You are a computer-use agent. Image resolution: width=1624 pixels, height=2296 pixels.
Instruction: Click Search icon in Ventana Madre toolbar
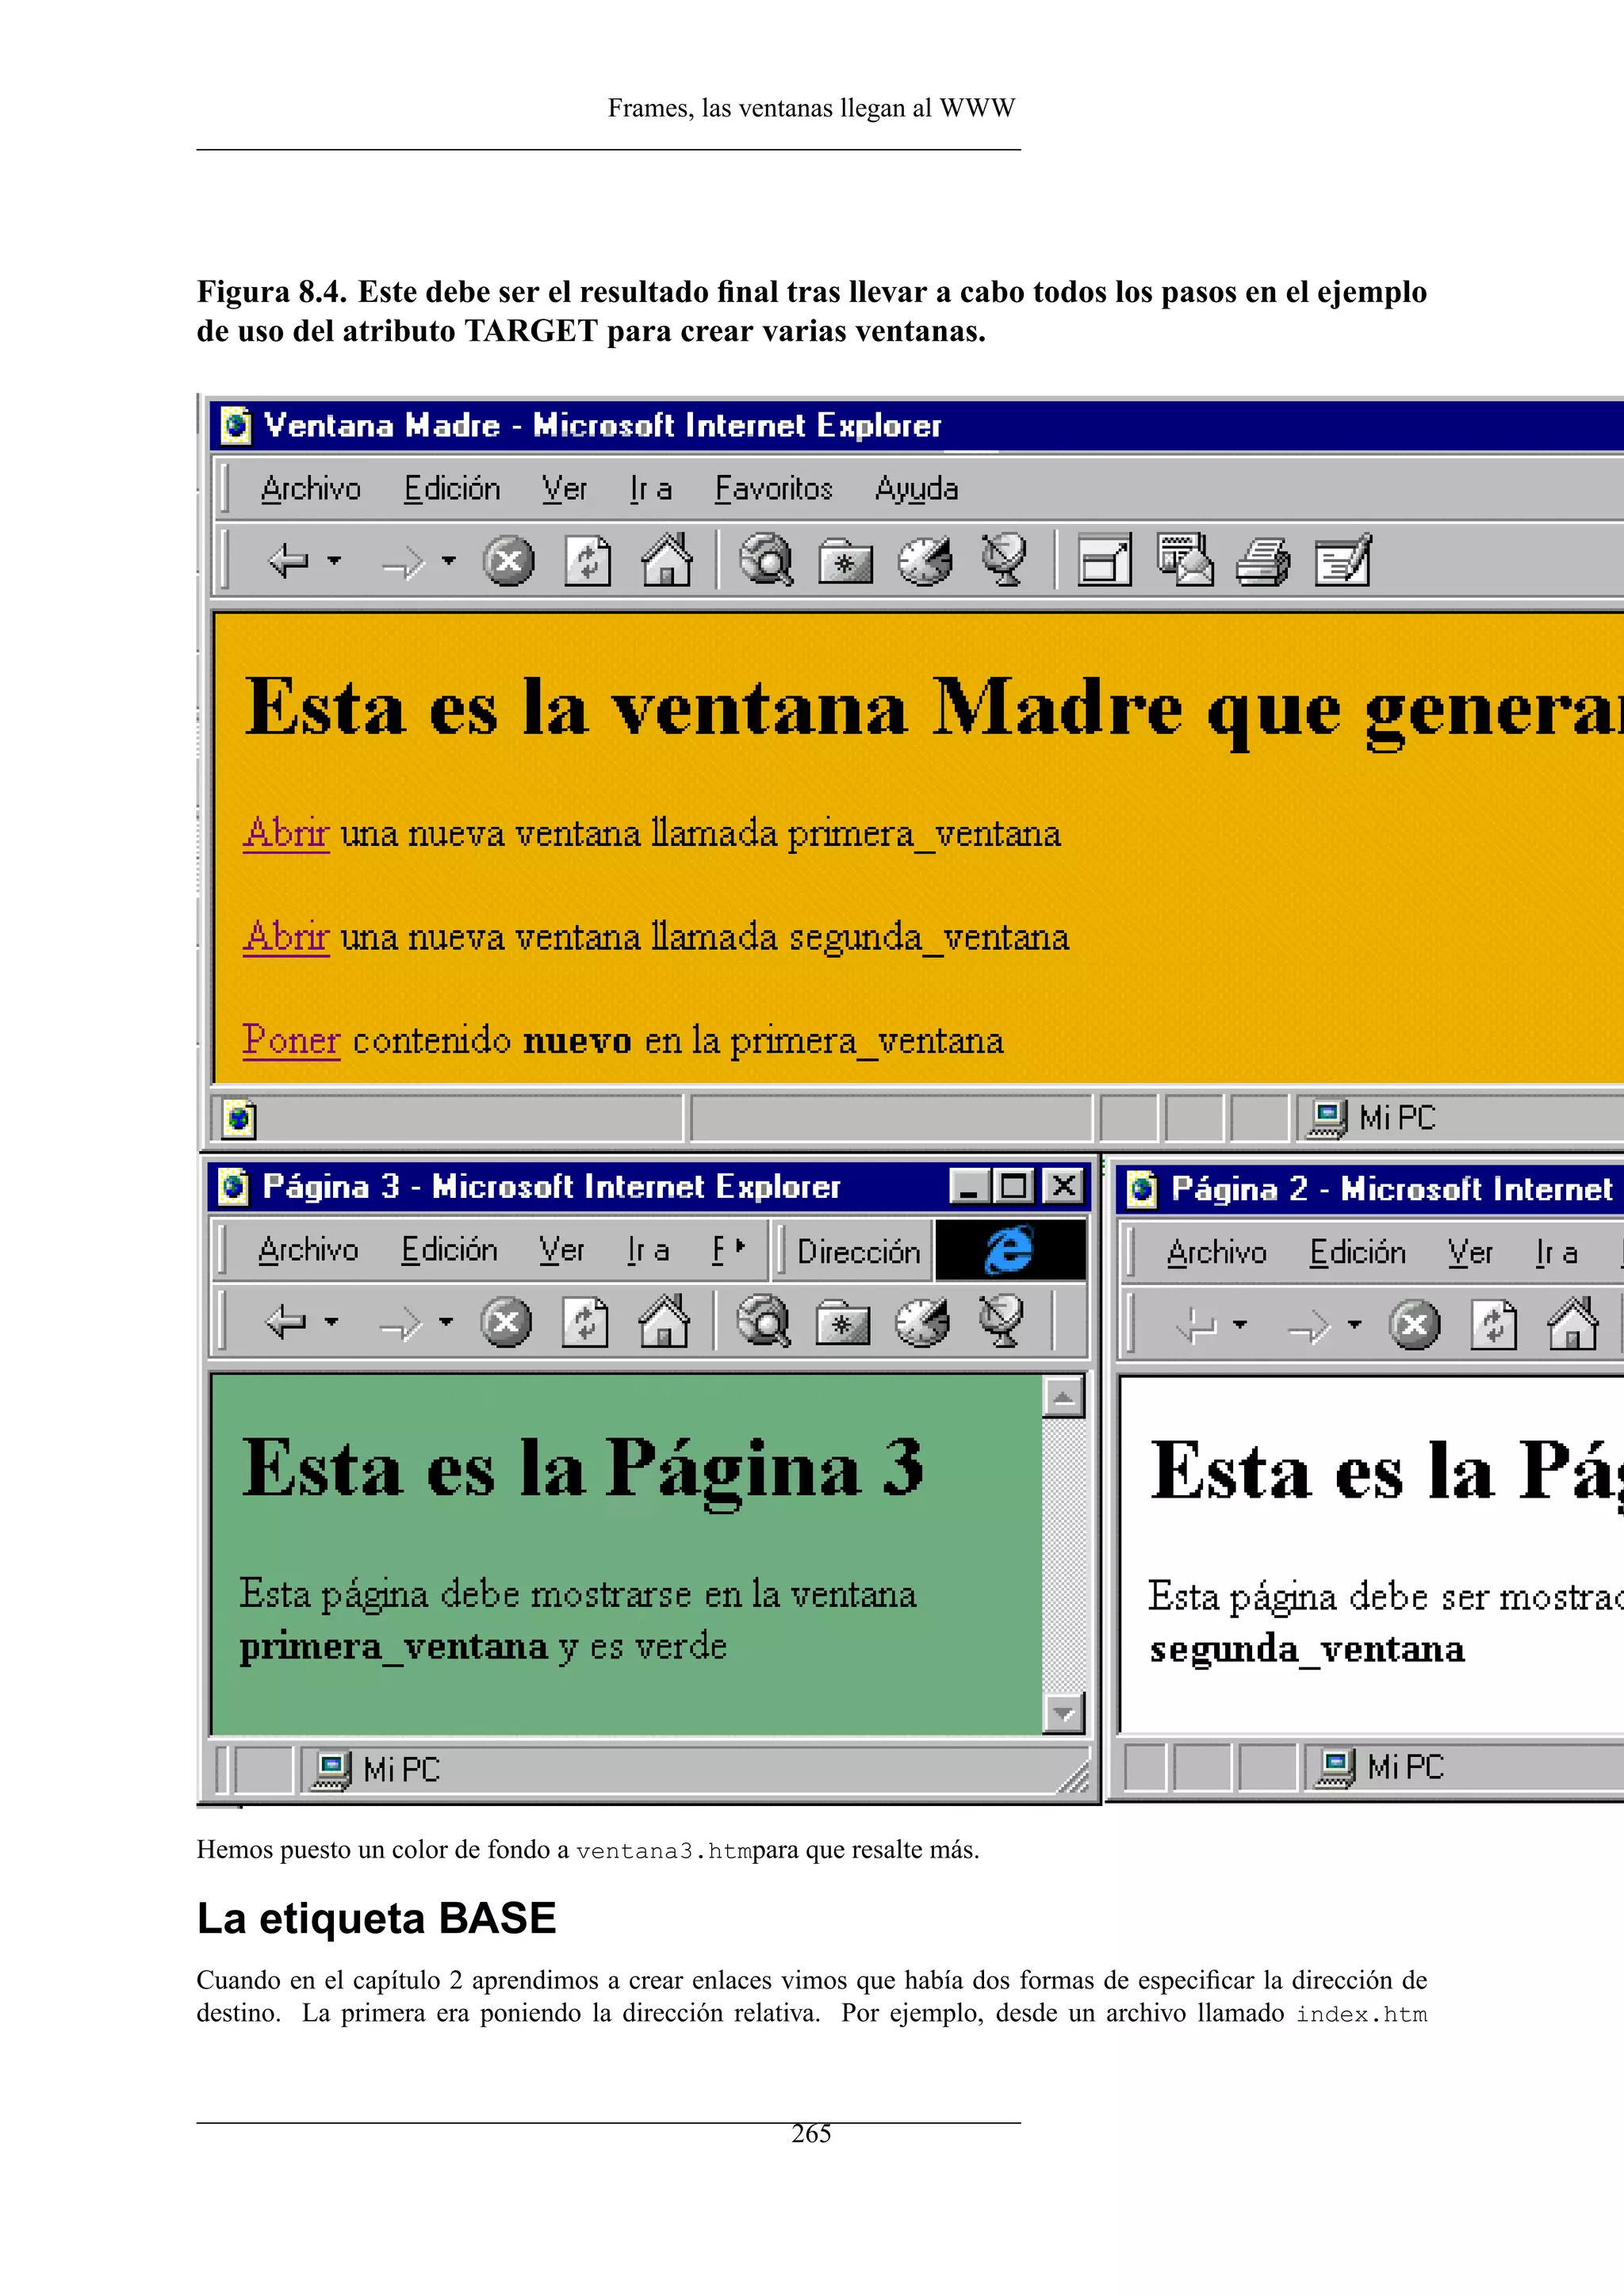(x=765, y=561)
